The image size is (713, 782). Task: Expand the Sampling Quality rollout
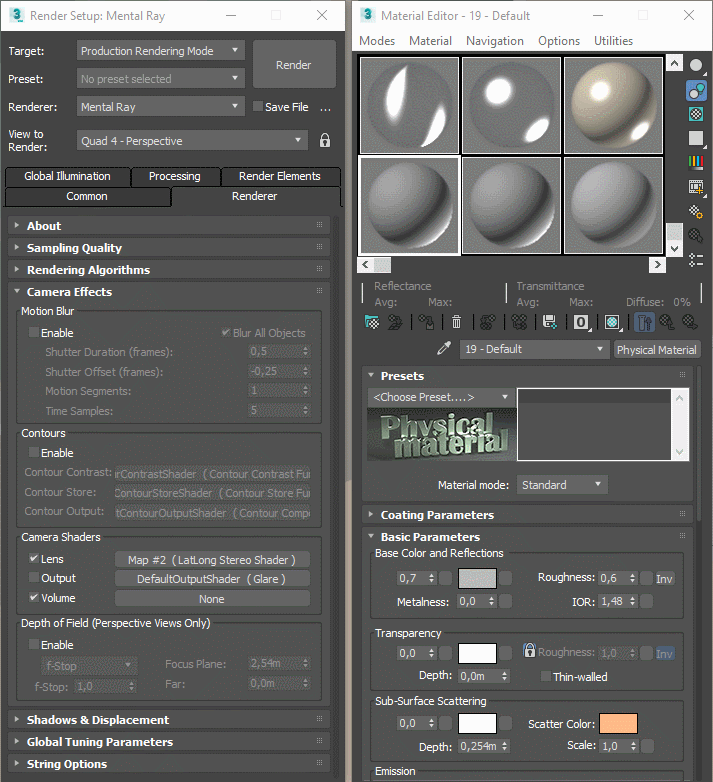point(169,247)
